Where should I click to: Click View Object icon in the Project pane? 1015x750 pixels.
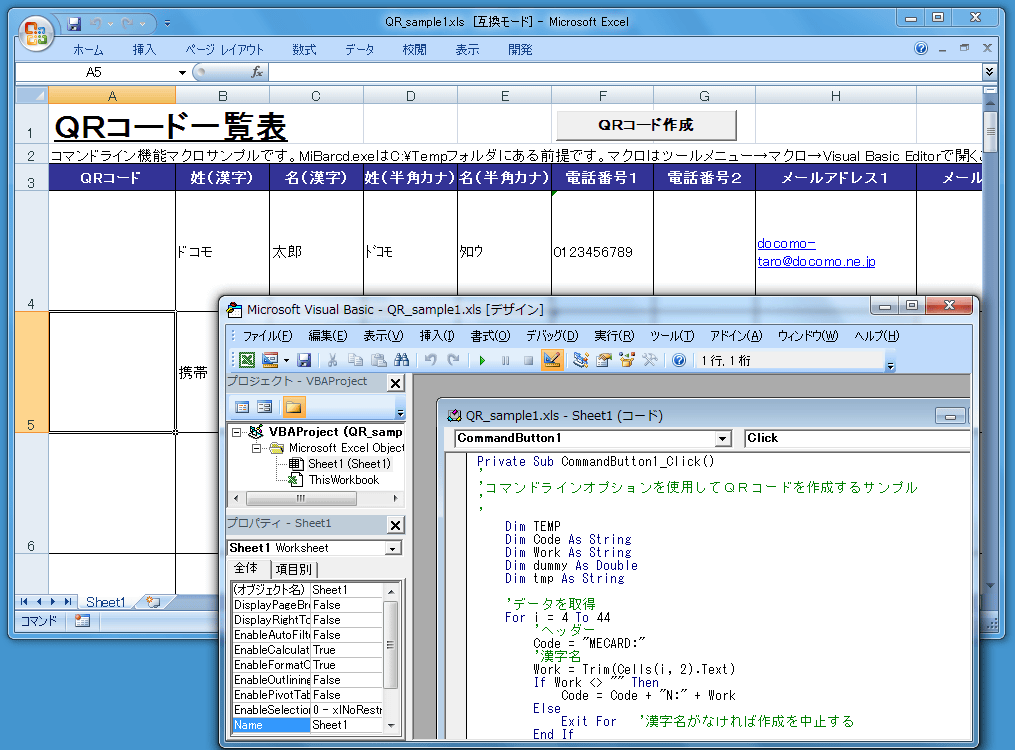[265, 407]
